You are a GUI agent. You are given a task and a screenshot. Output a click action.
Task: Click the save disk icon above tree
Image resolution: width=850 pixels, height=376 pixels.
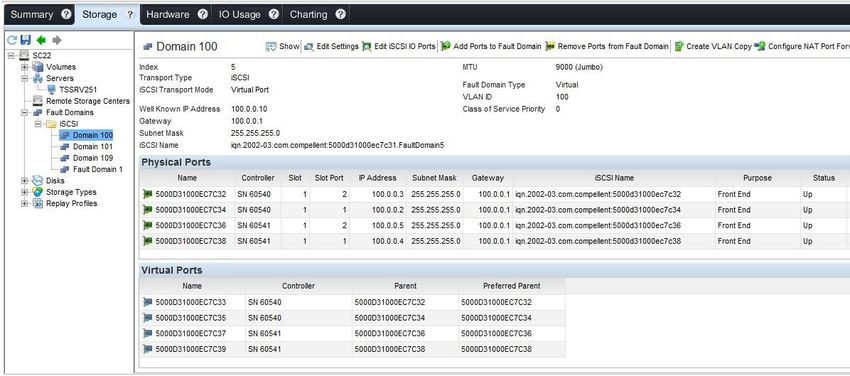(x=25, y=40)
